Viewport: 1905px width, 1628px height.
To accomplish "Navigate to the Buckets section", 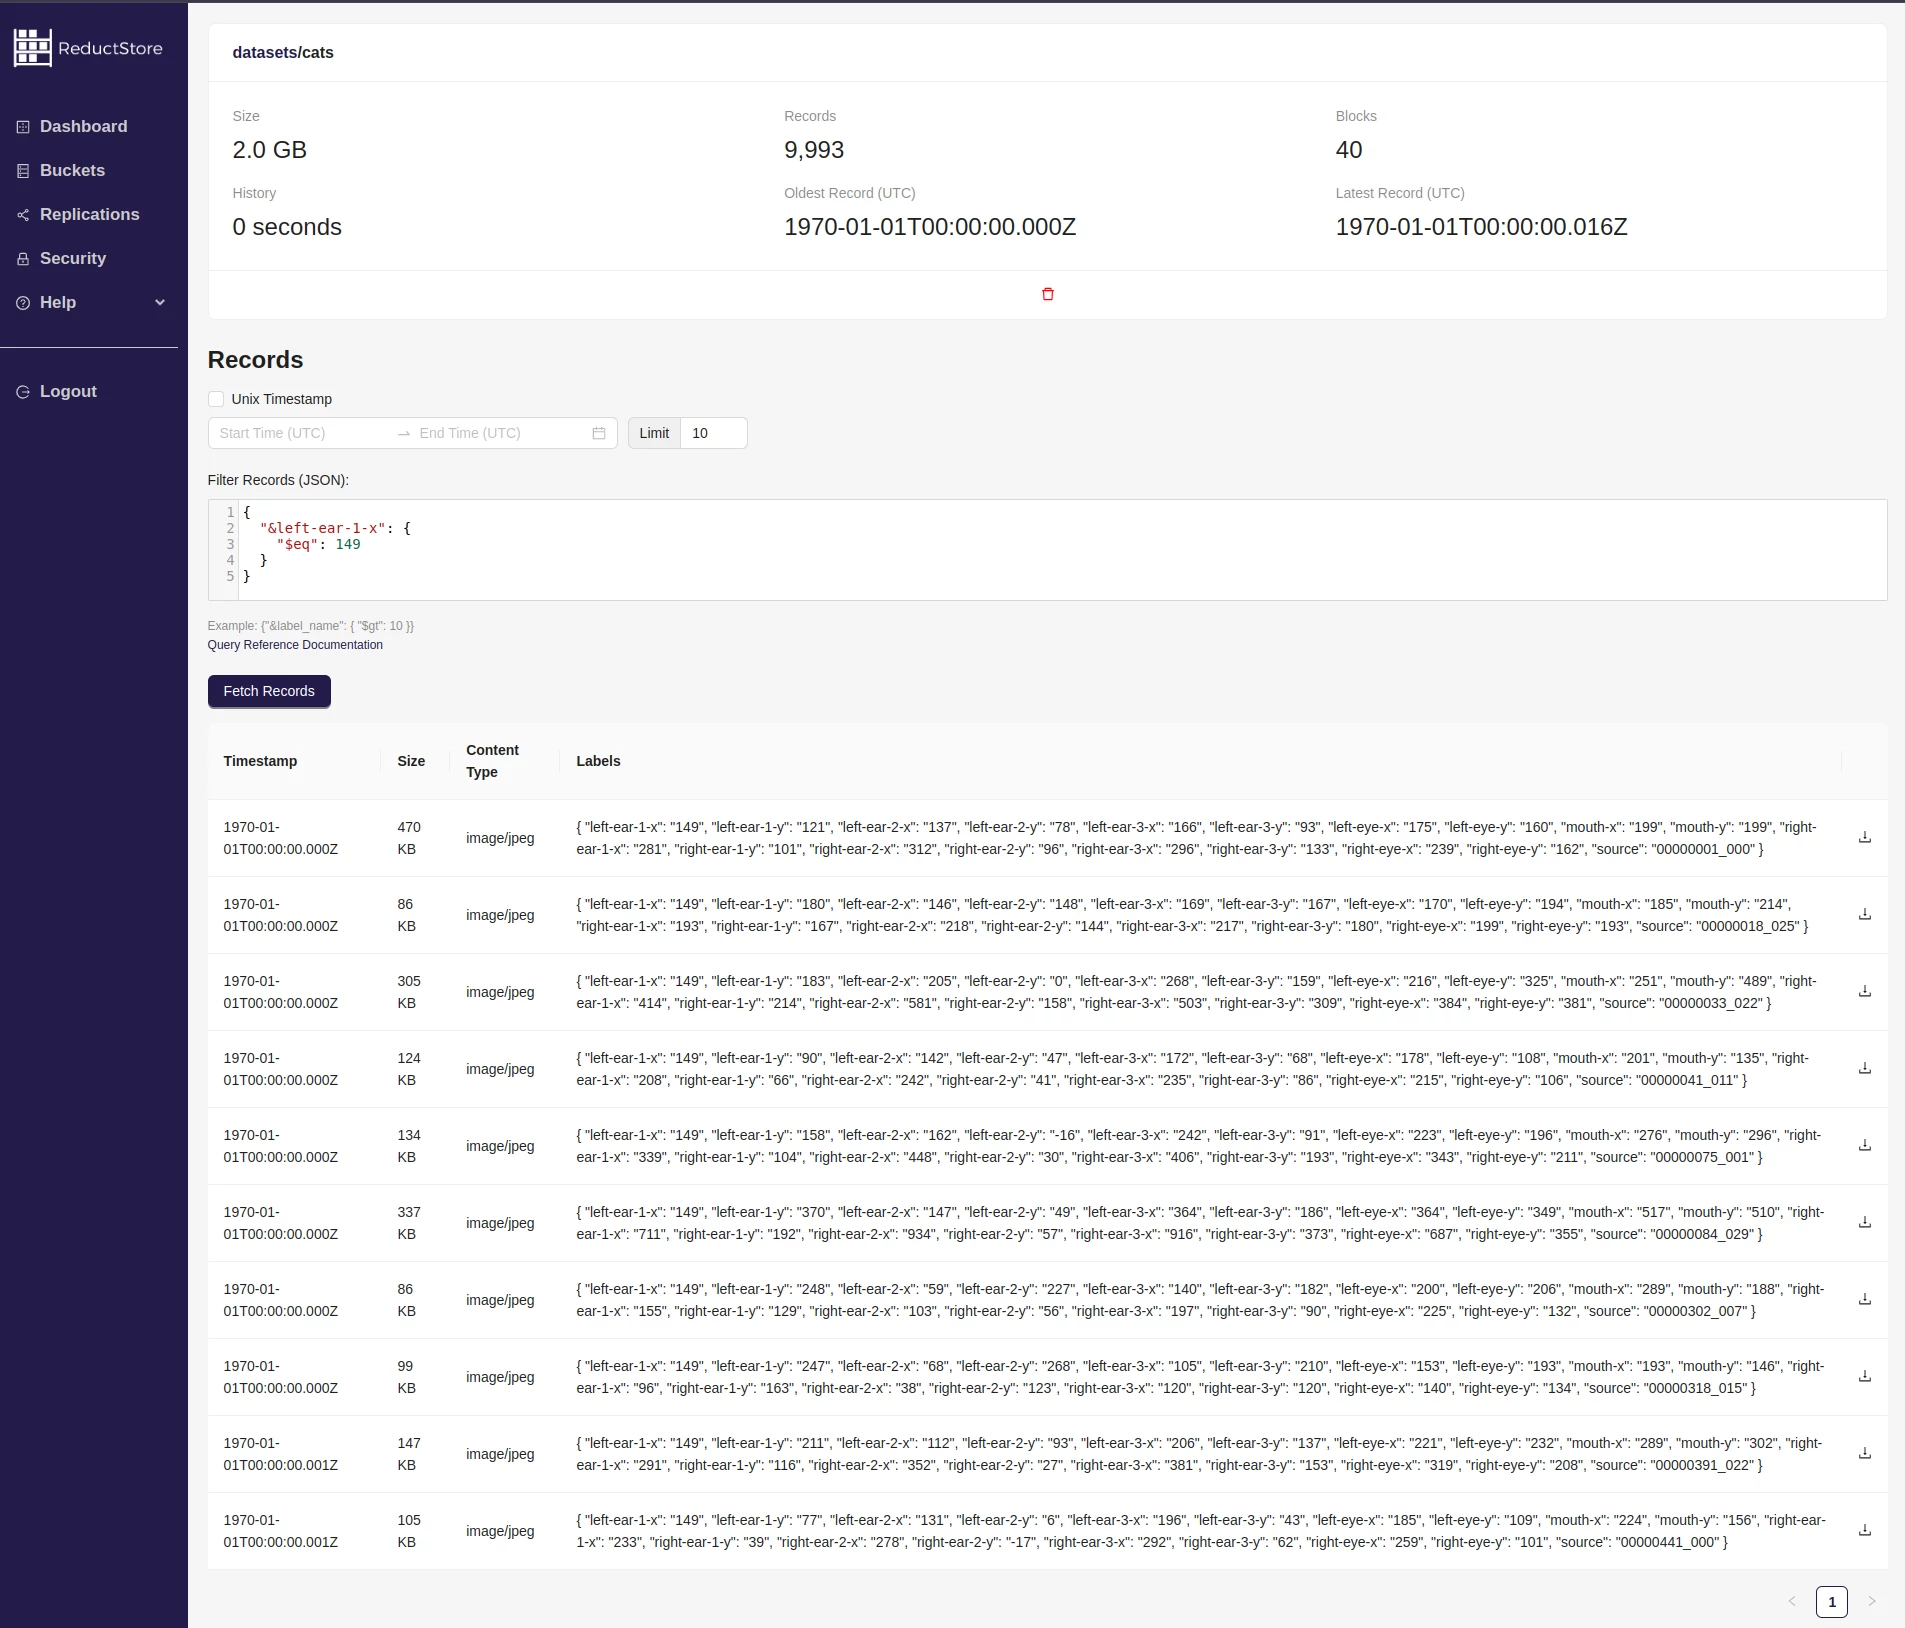I will point(72,170).
